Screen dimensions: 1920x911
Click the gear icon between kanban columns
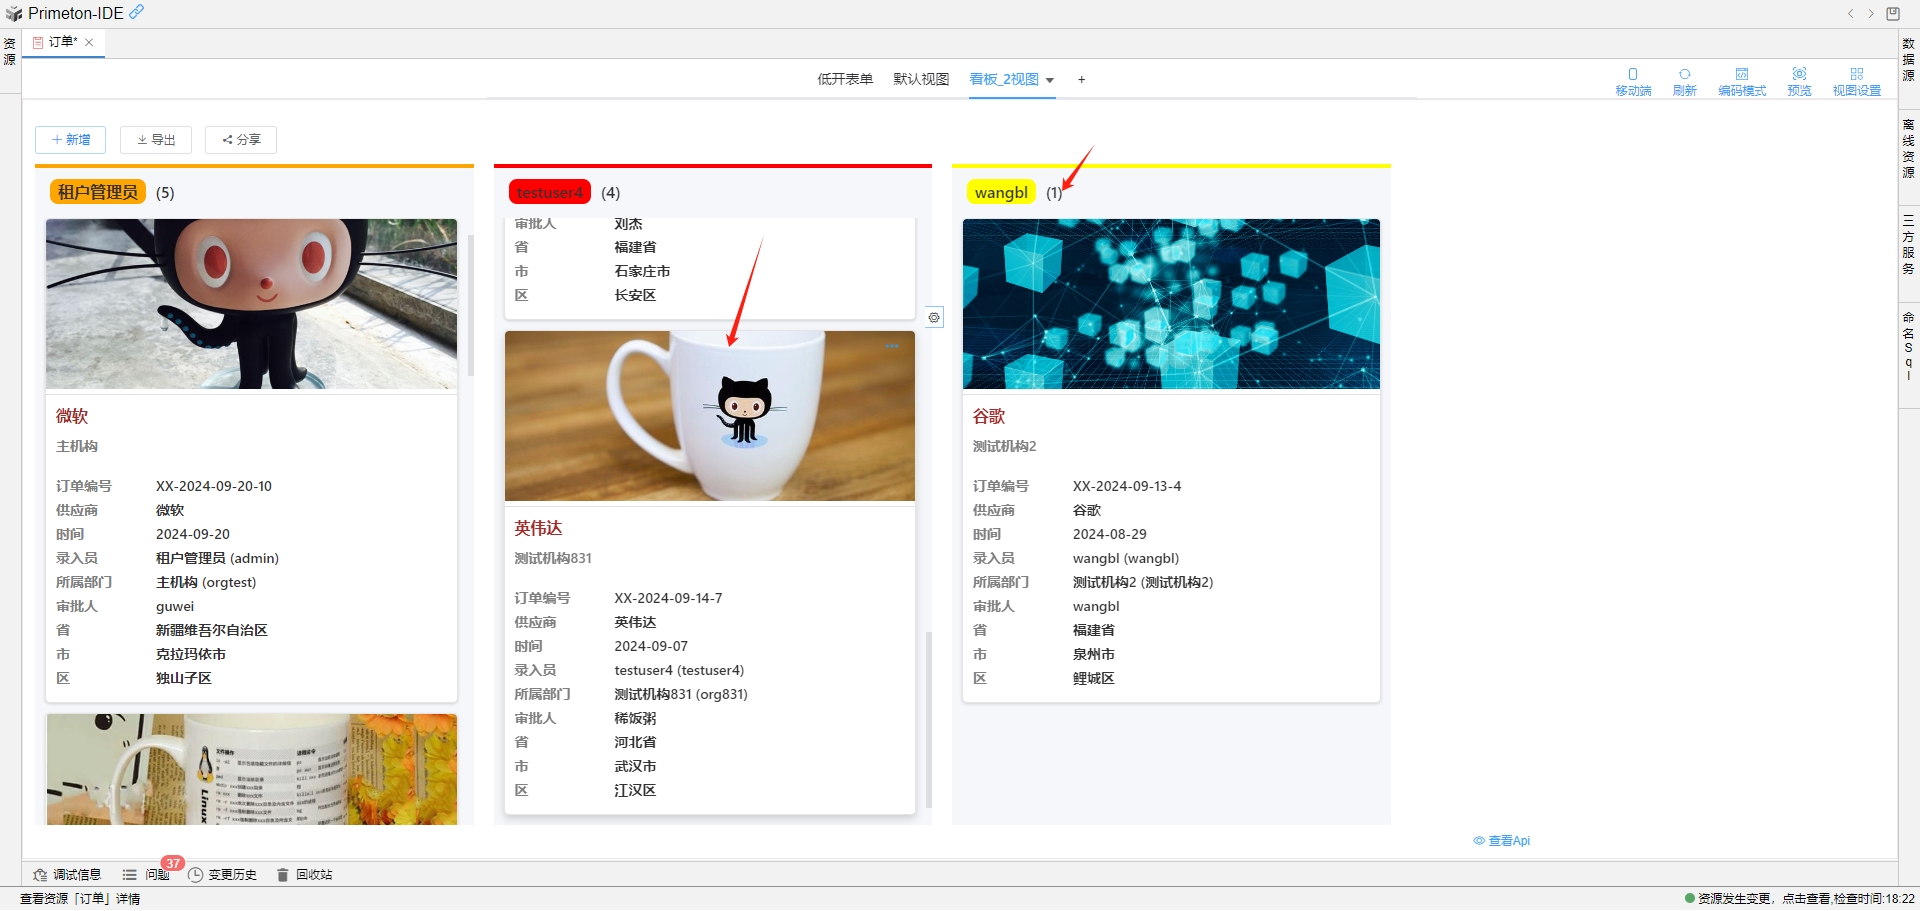(x=934, y=318)
